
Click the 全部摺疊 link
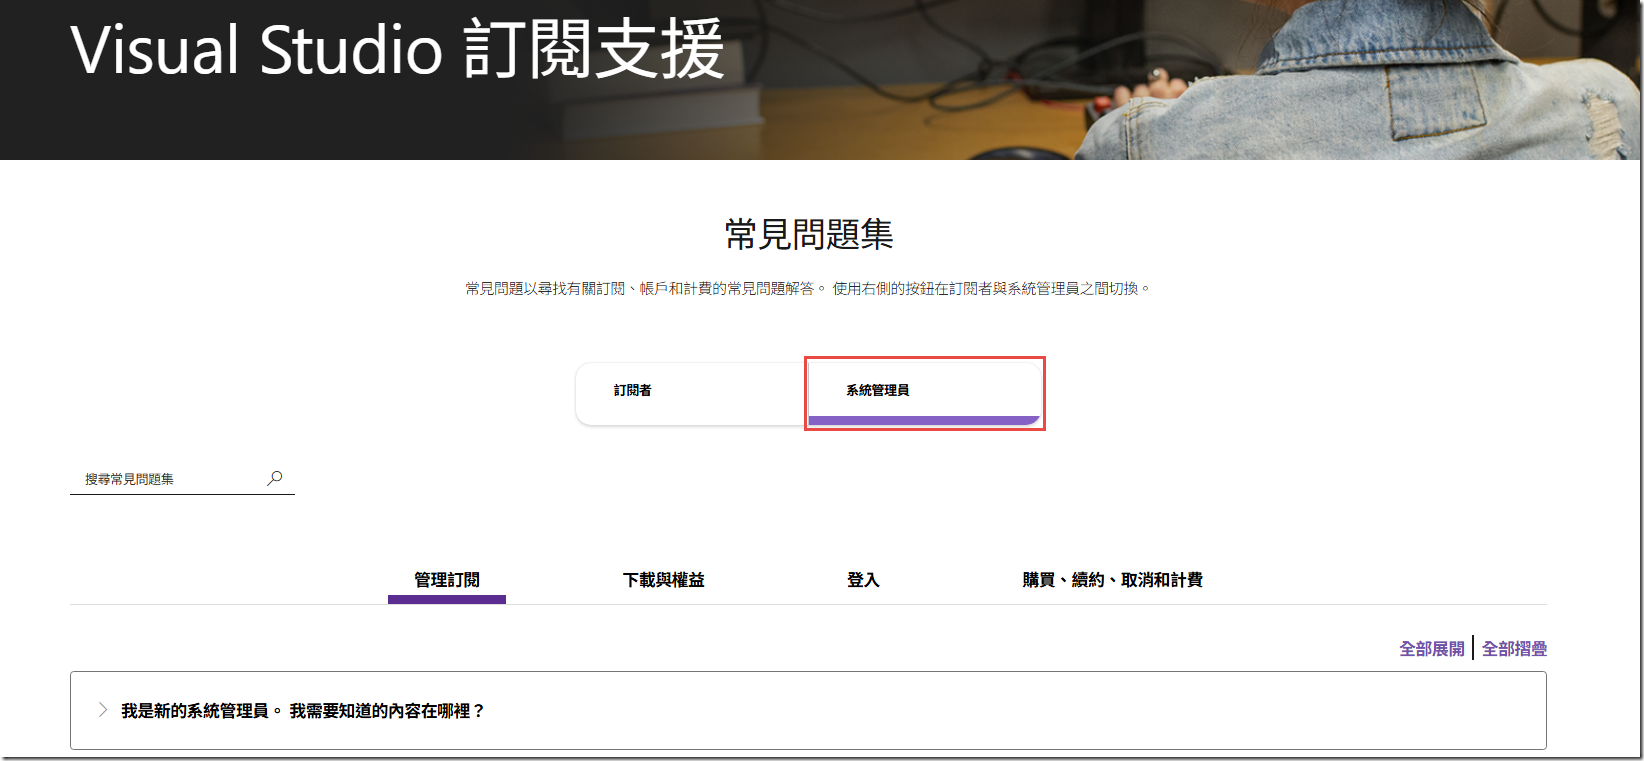(1514, 648)
